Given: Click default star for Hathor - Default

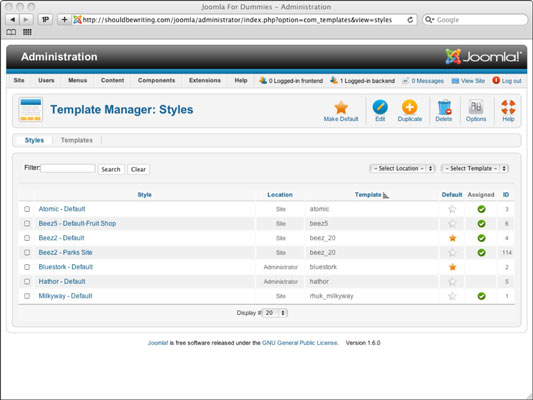Looking at the screenshot, I should coord(452,282).
